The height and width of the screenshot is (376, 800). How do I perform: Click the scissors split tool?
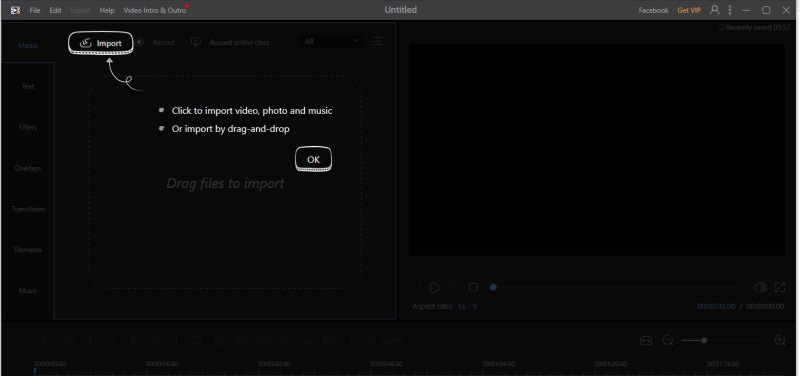click(134, 340)
